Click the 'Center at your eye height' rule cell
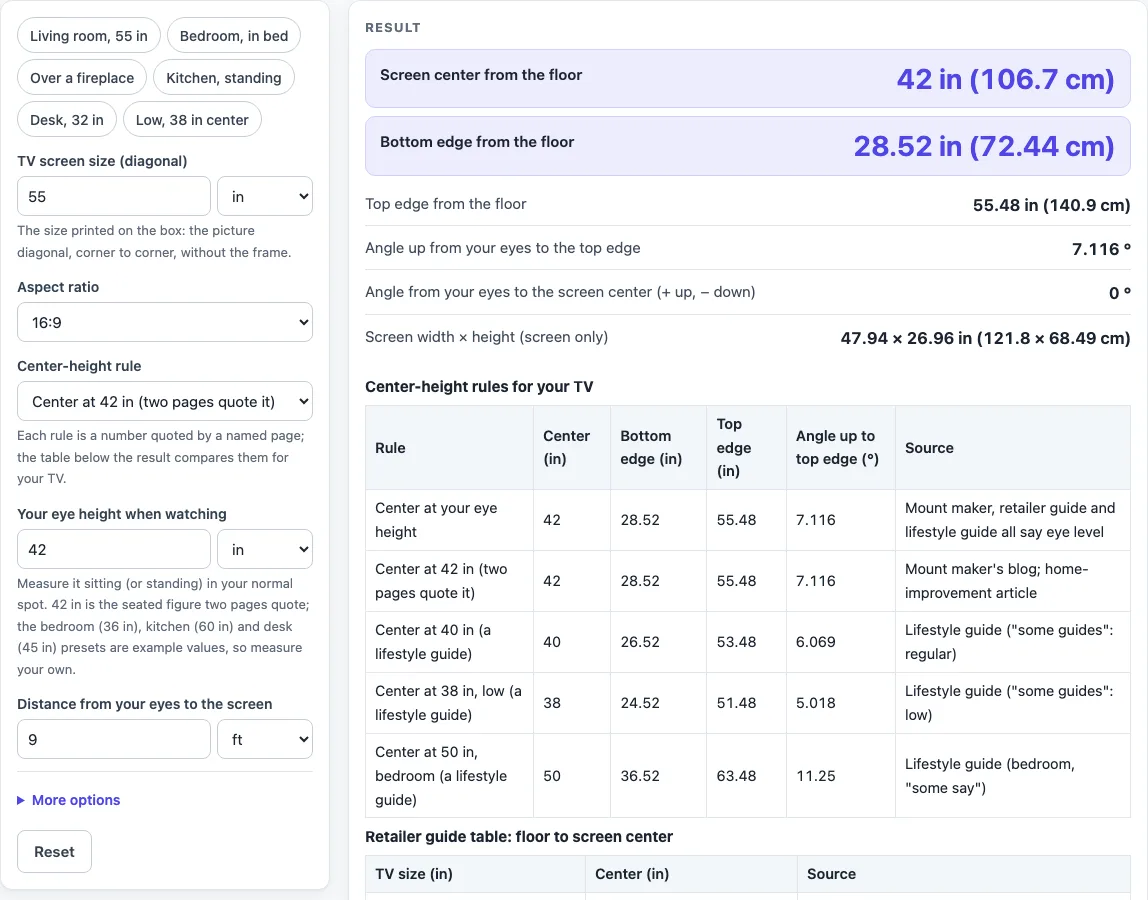Image resolution: width=1148 pixels, height=900 pixels. [x=450, y=520]
